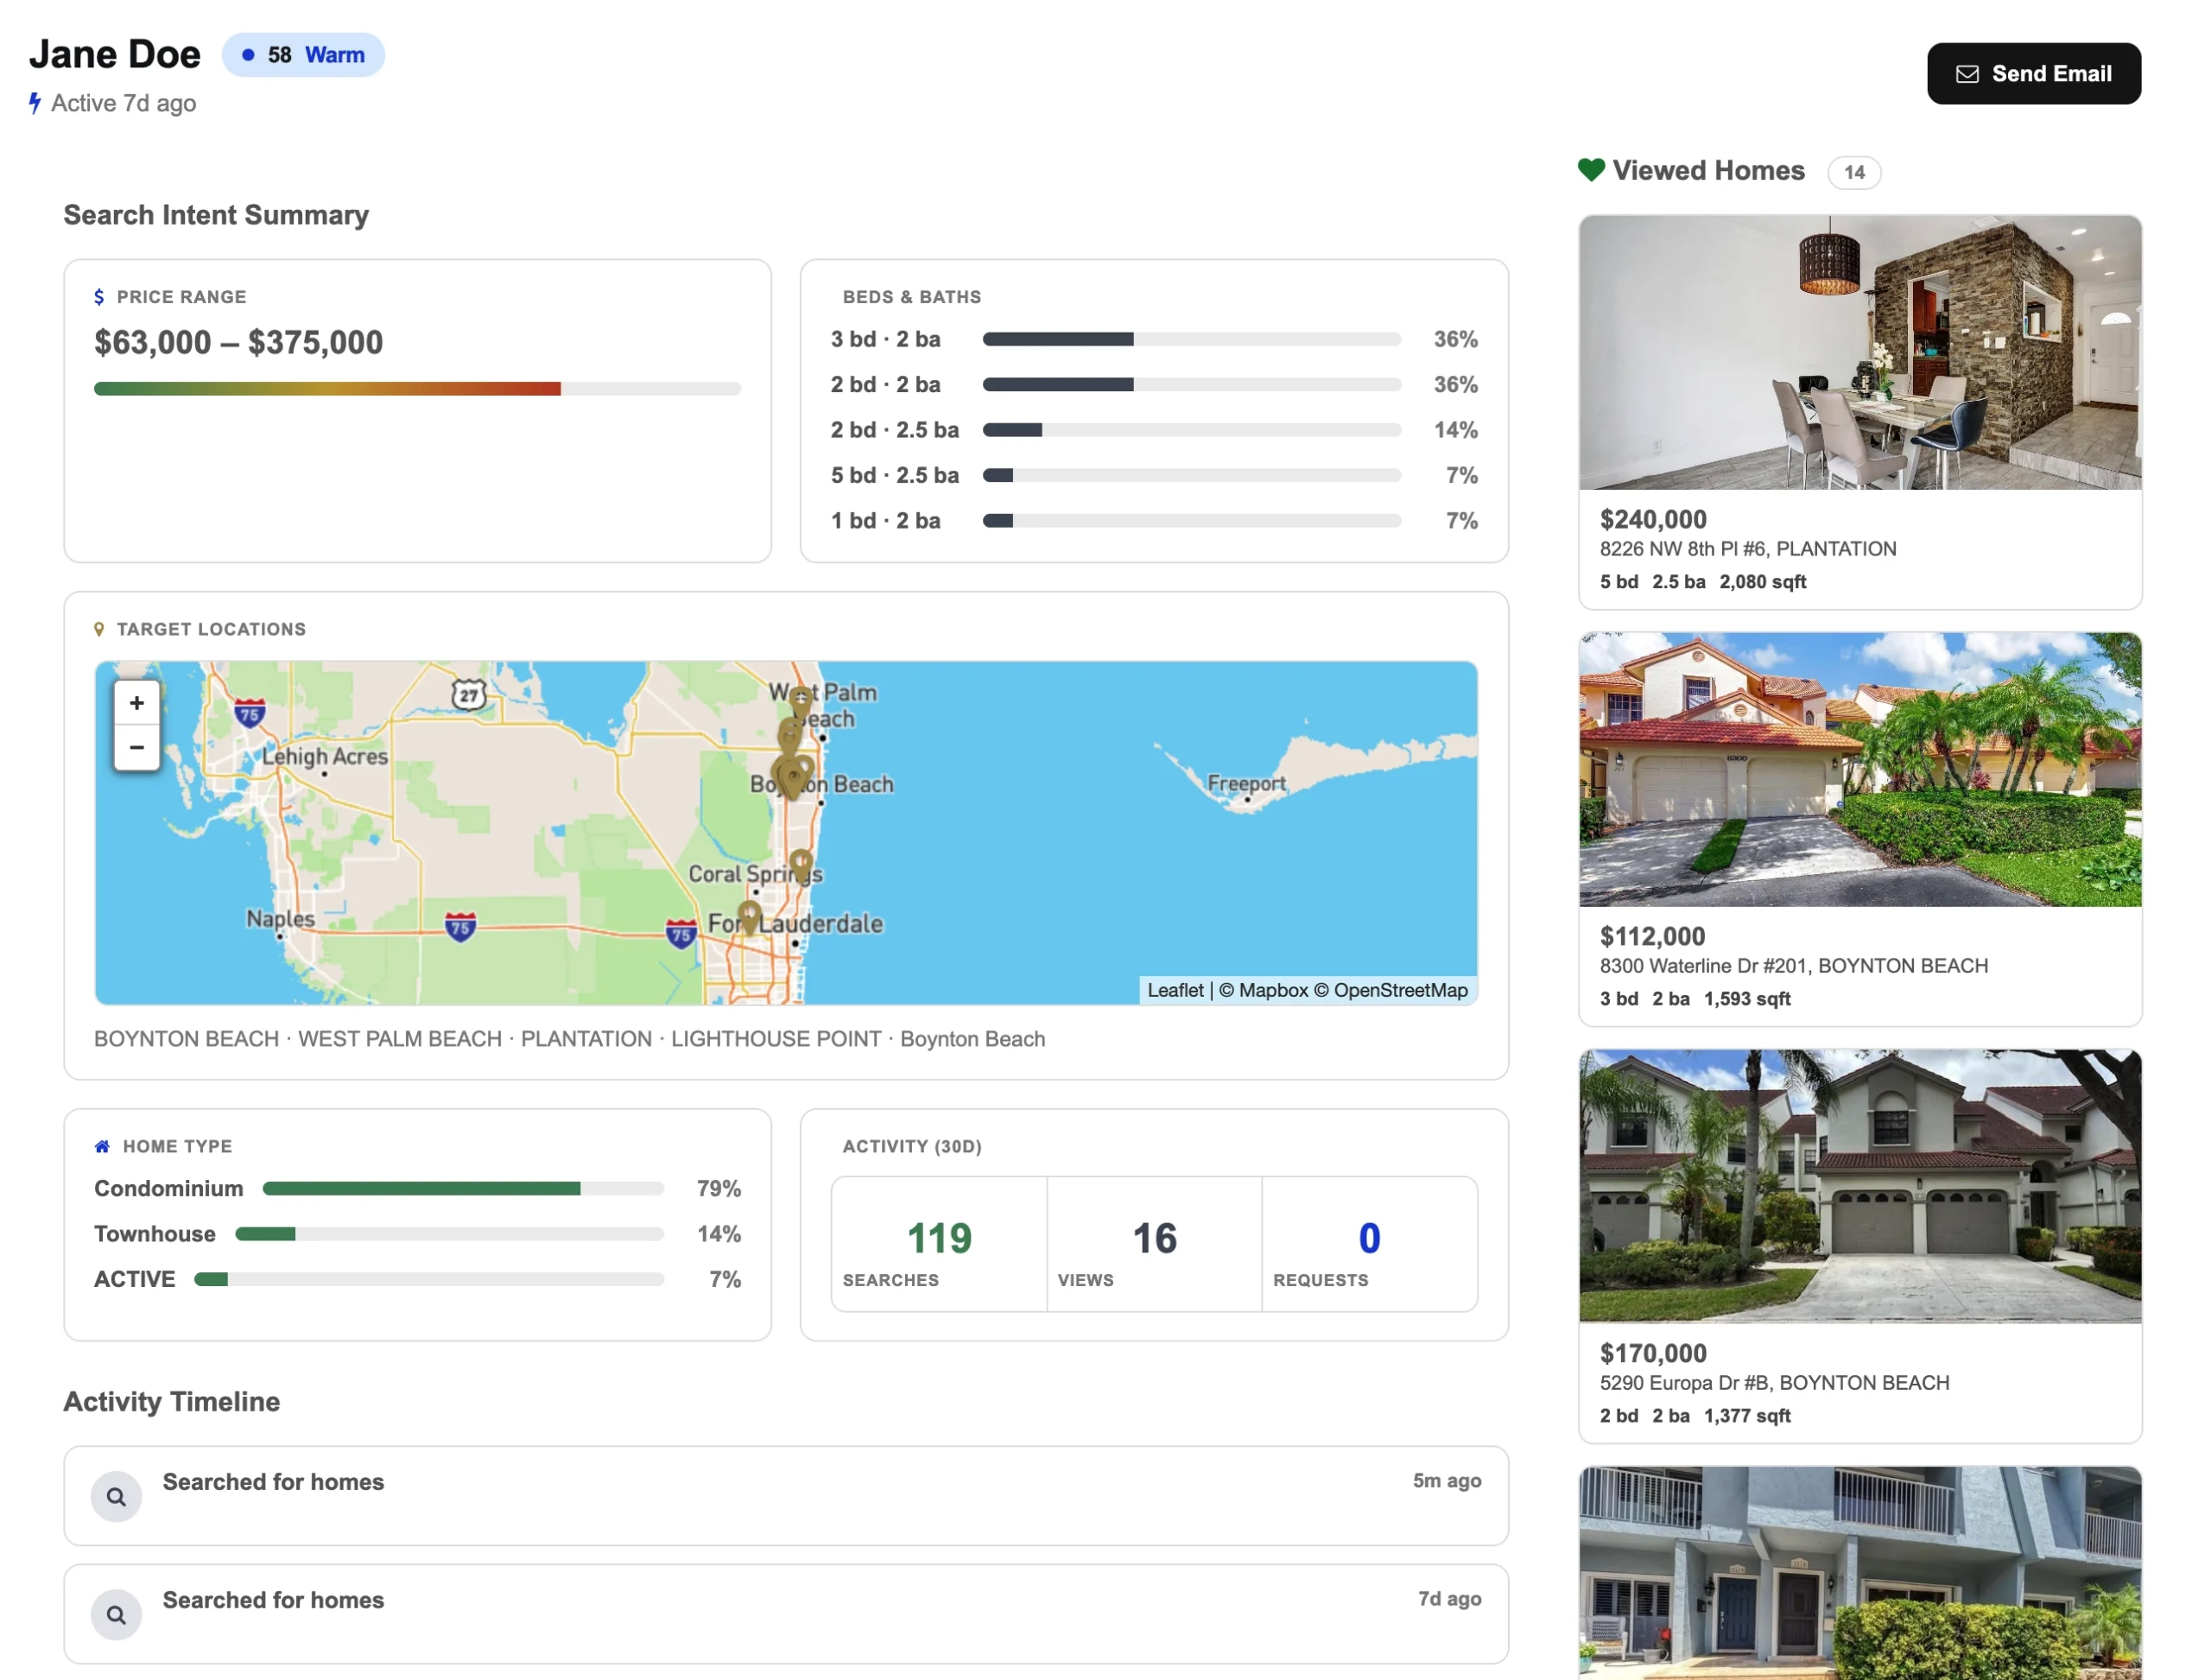Click the price range gradient bar
Viewport: 2211px width, 1680px height.
tap(417, 389)
